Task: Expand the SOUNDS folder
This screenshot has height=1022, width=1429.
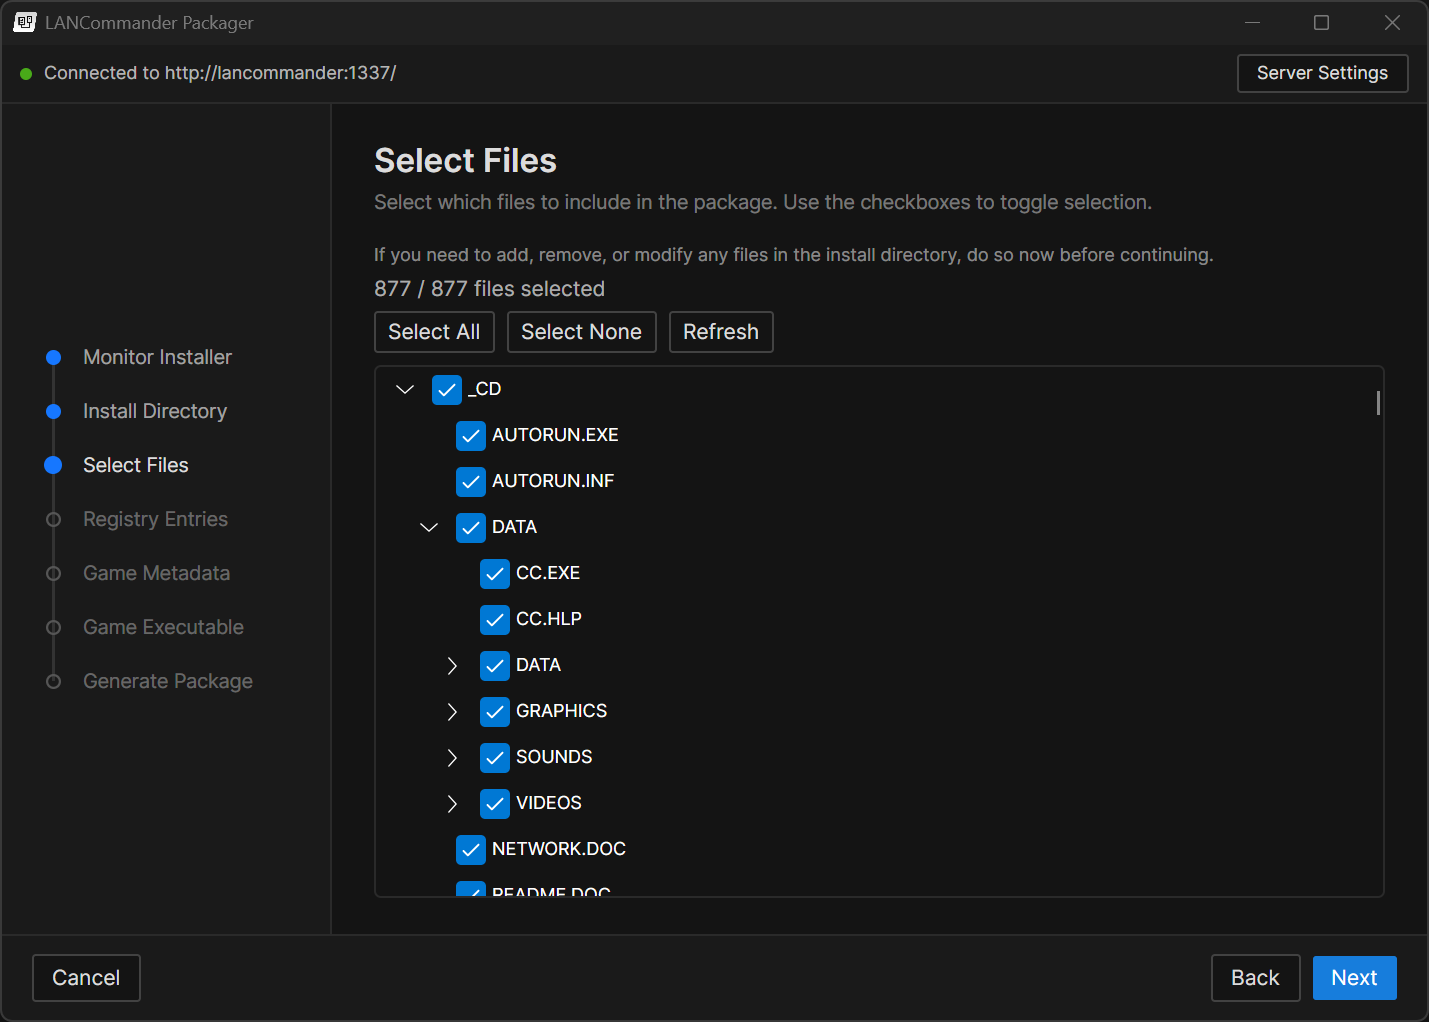Action: tap(452, 757)
